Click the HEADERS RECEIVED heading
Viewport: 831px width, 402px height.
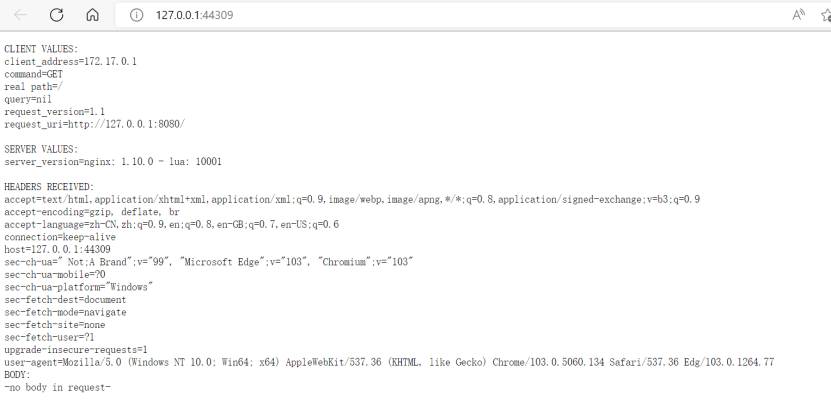coord(49,187)
